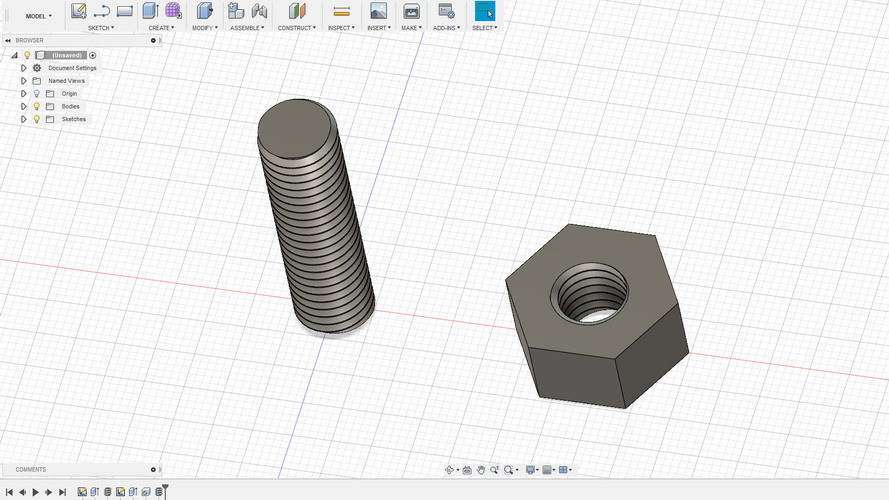Open the ADD-INS menu

tap(445, 28)
